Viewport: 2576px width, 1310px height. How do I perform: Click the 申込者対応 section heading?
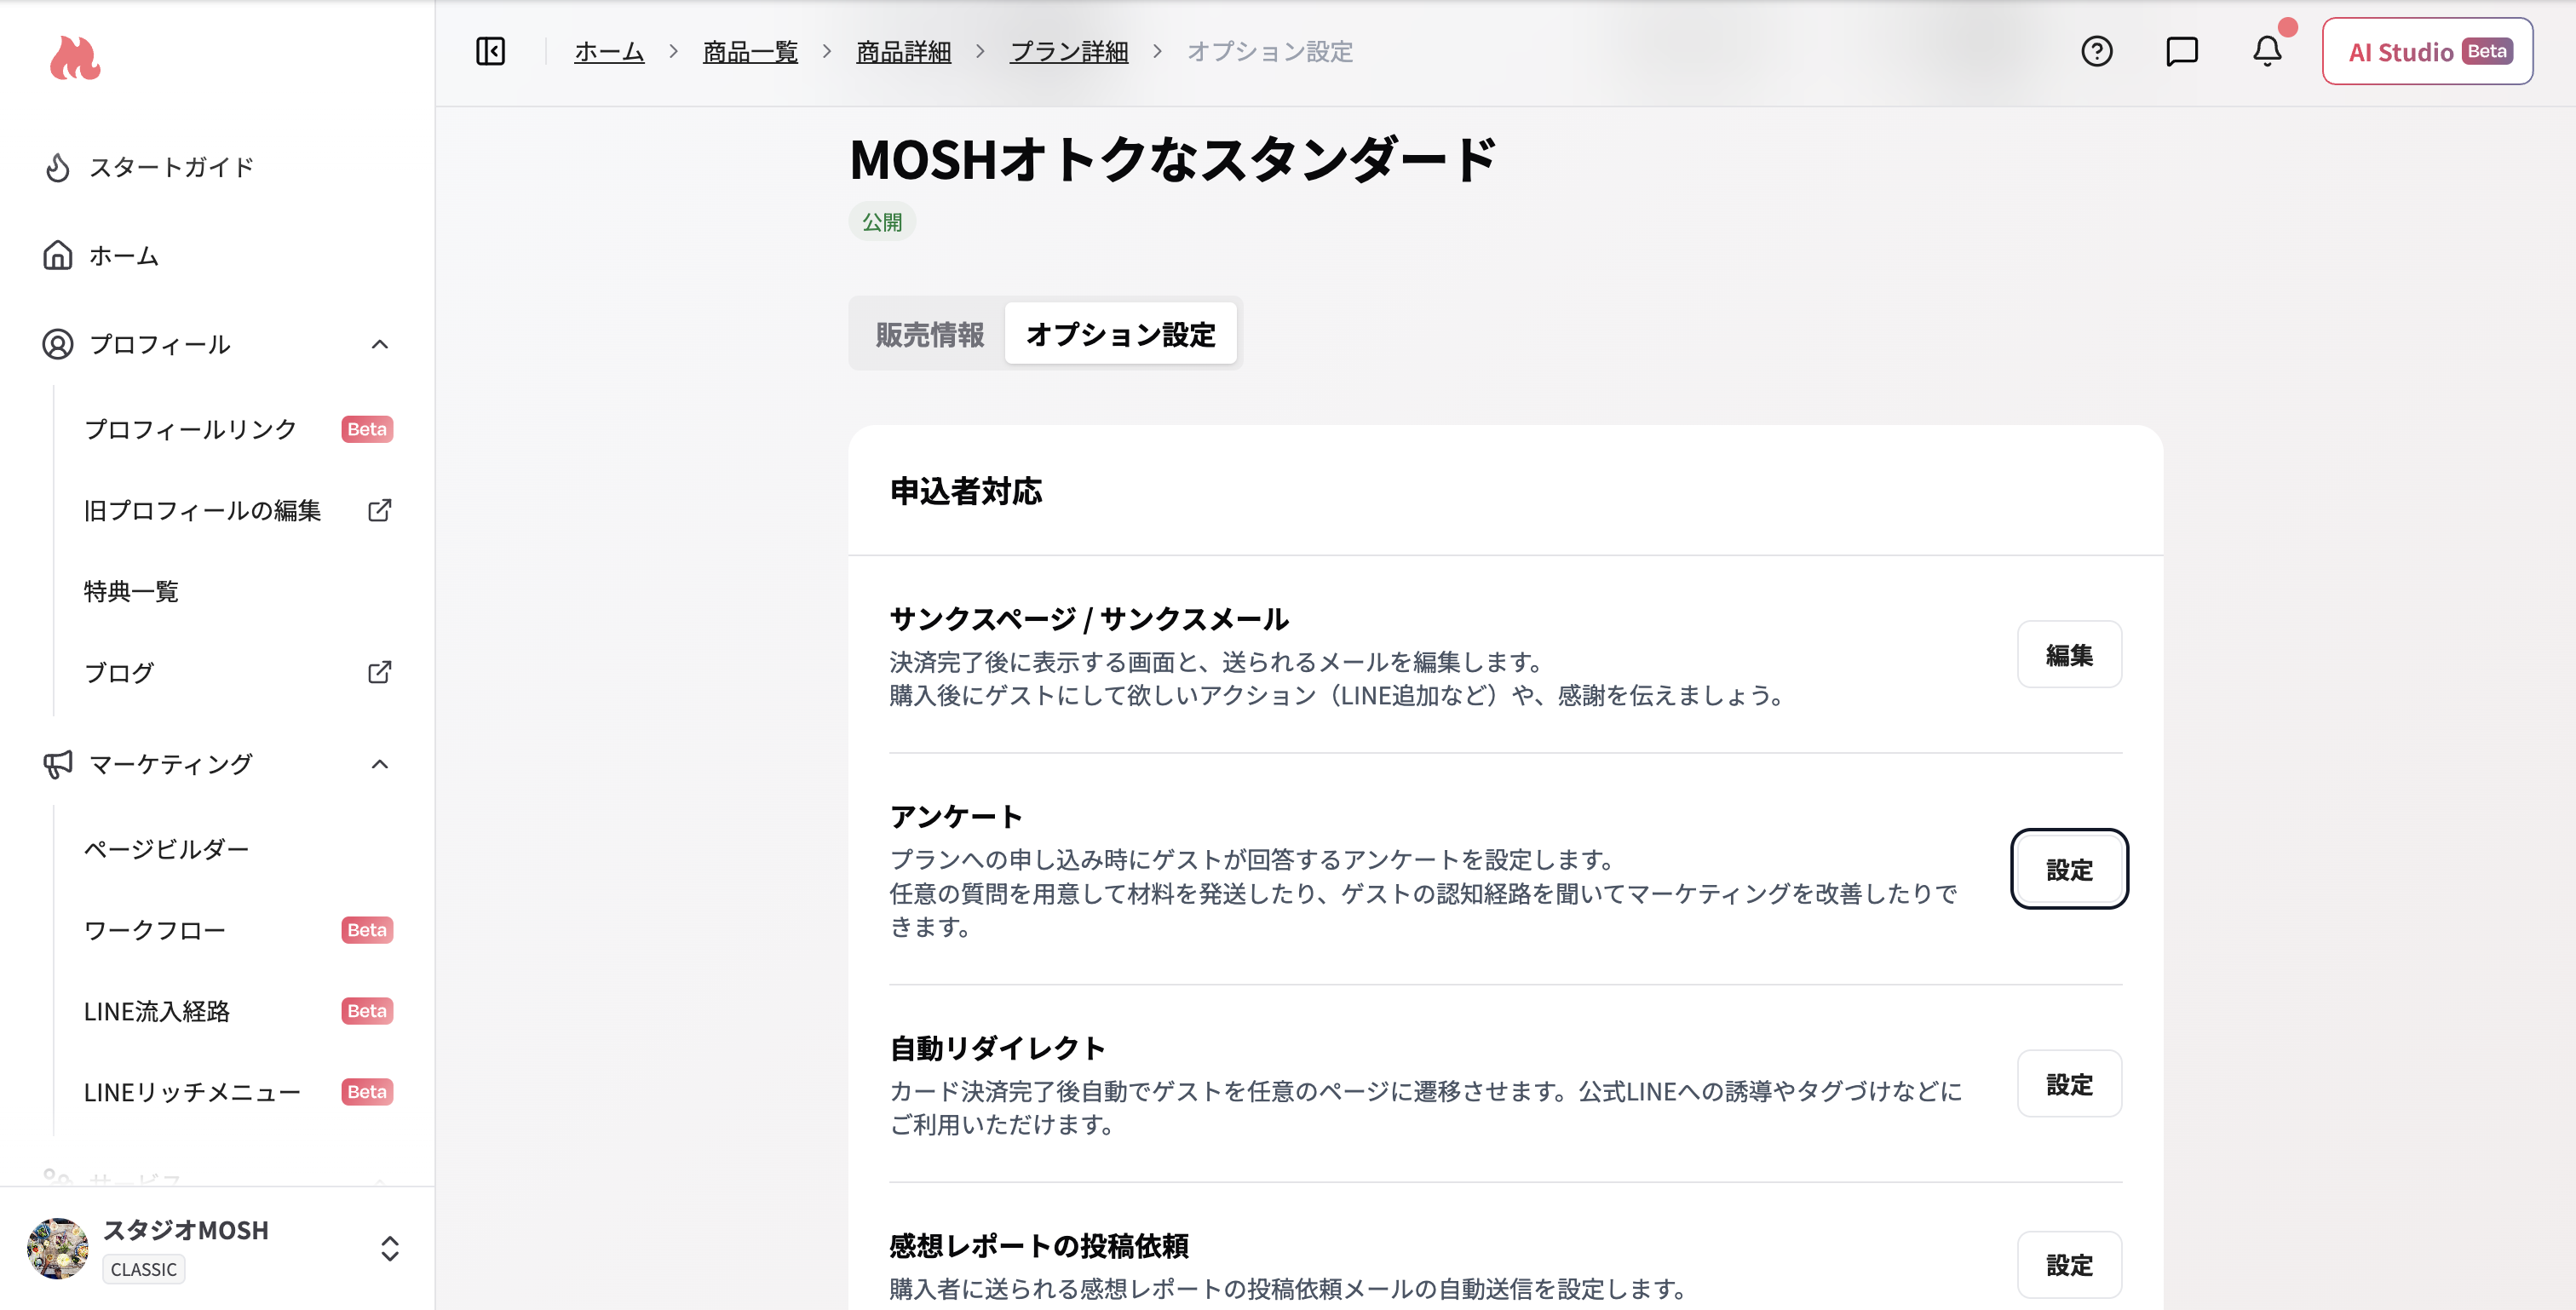(966, 491)
